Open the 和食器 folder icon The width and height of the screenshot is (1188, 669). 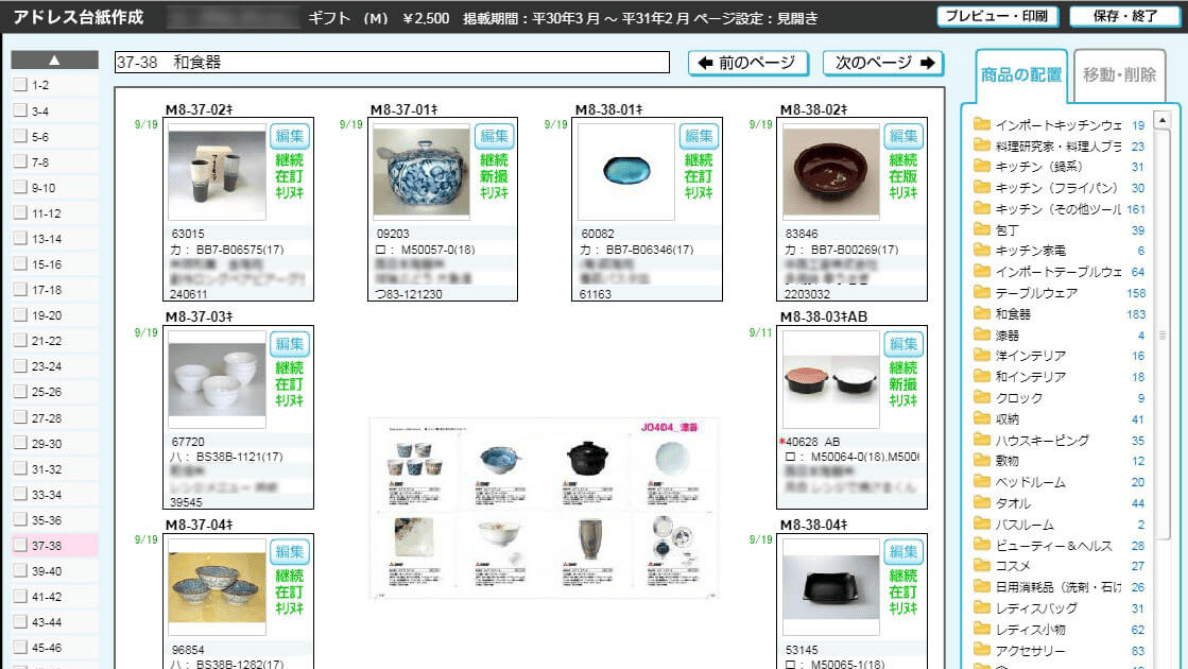point(981,314)
